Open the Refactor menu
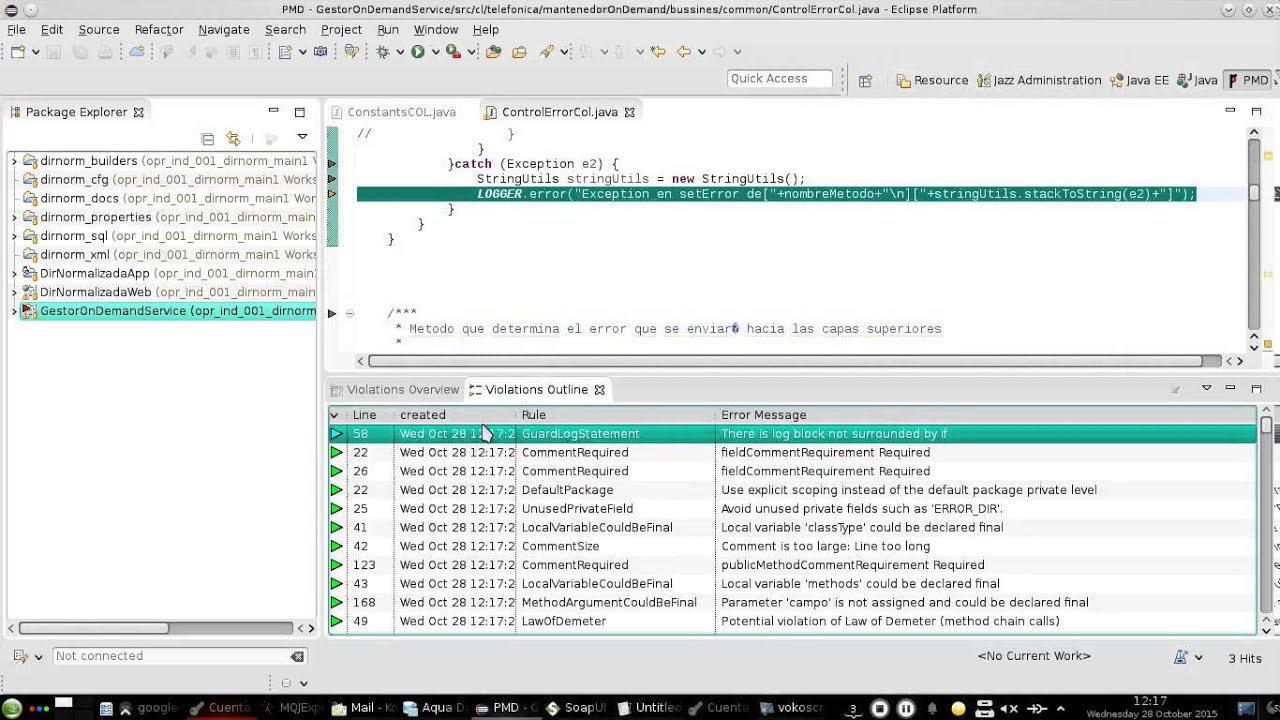1280x720 pixels. [159, 30]
